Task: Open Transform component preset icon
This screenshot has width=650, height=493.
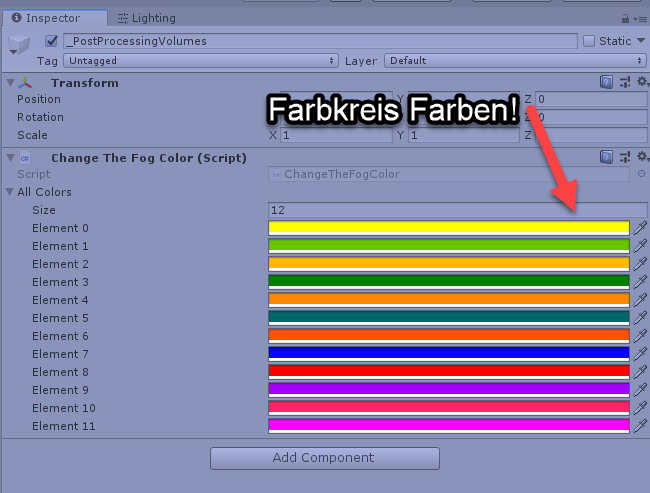Action: pos(625,82)
